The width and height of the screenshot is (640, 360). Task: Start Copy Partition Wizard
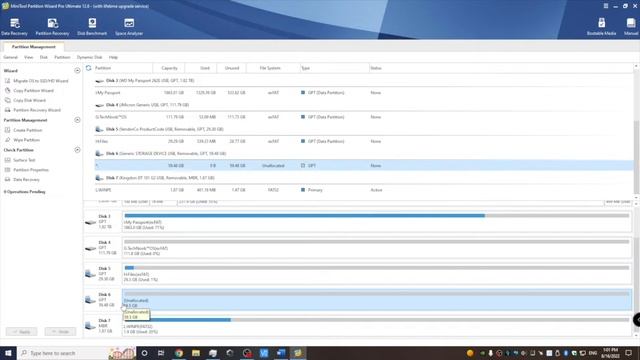[x=29, y=91]
